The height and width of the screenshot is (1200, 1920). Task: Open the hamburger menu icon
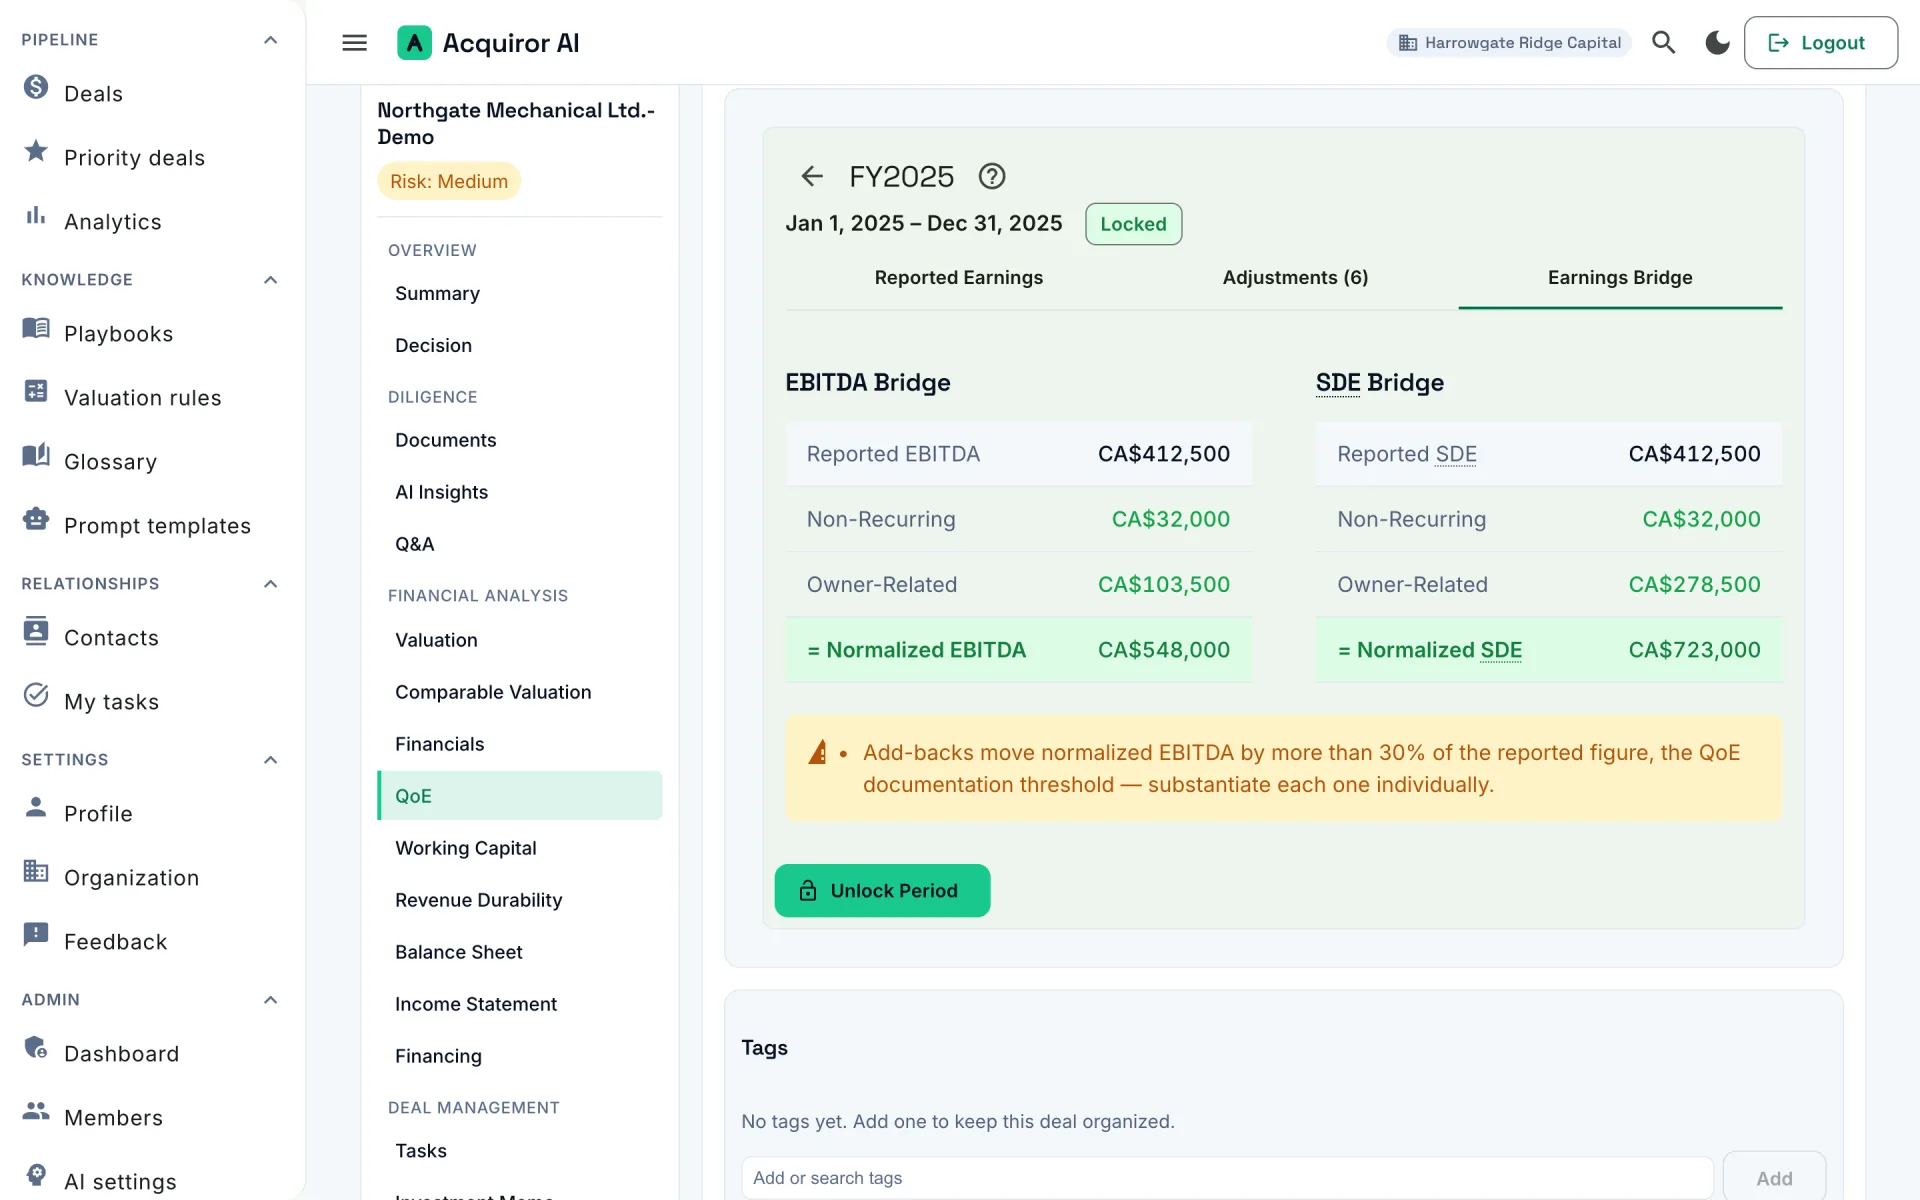coord(354,43)
